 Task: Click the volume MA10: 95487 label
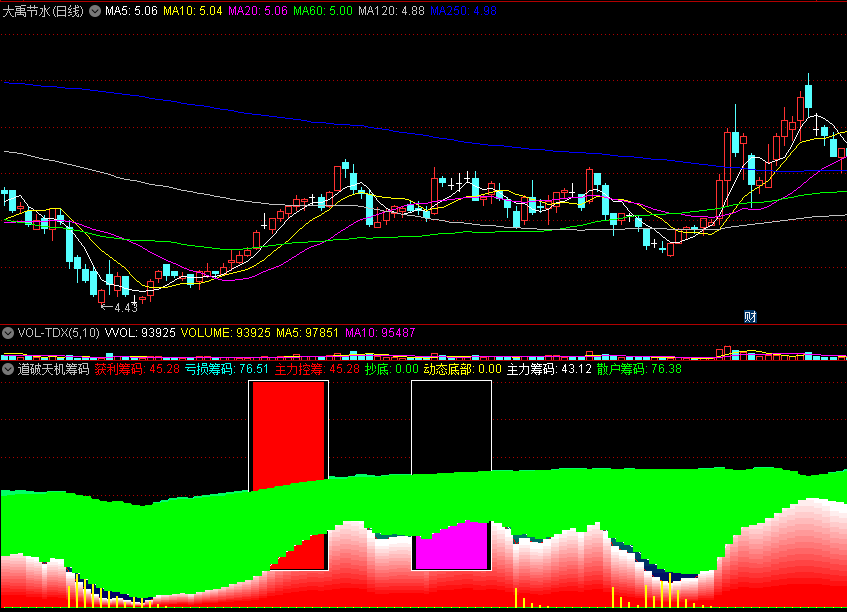coord(380,333)
